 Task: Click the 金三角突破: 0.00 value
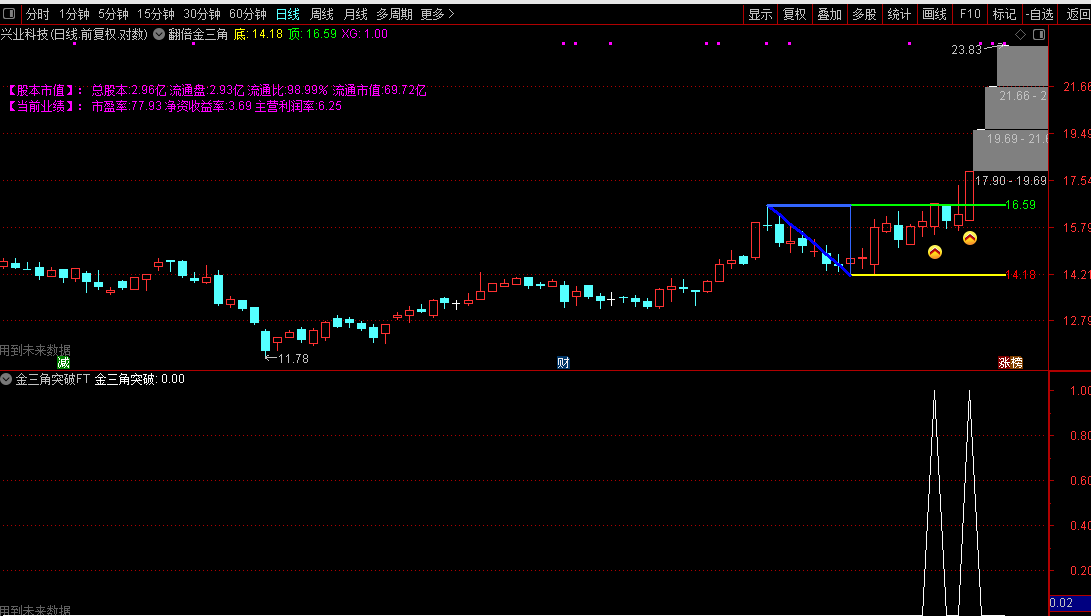pos(140,379)
